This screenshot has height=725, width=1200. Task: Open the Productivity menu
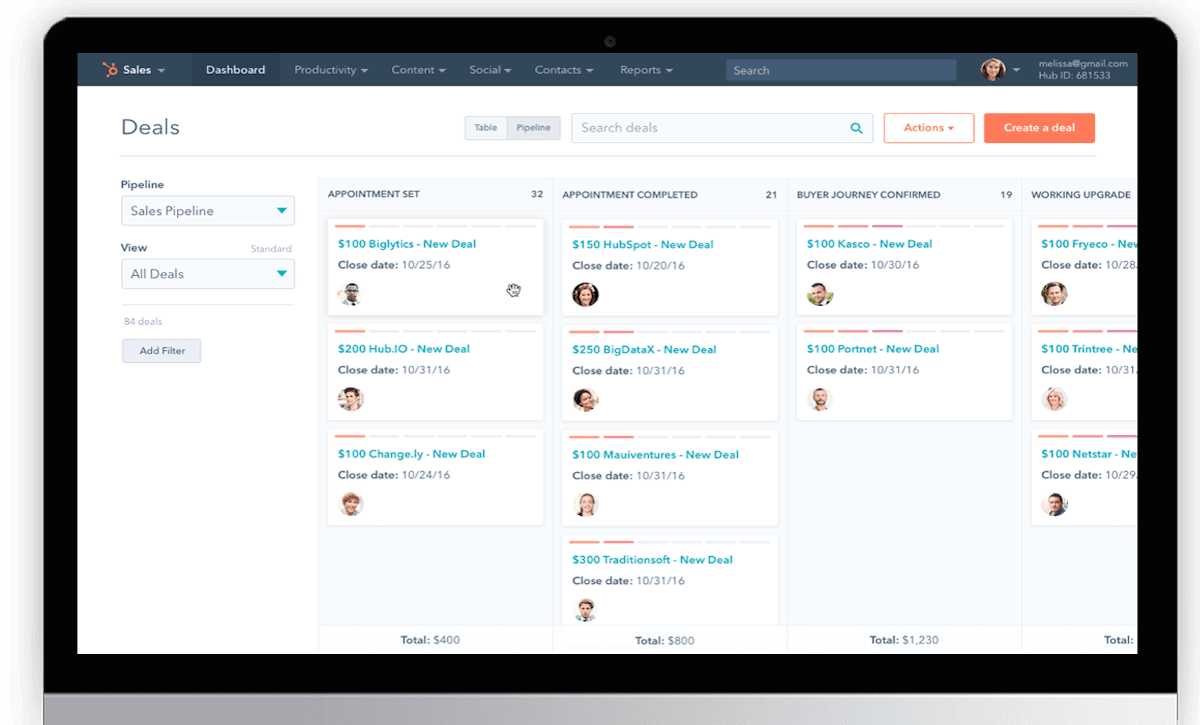[331, 70]
